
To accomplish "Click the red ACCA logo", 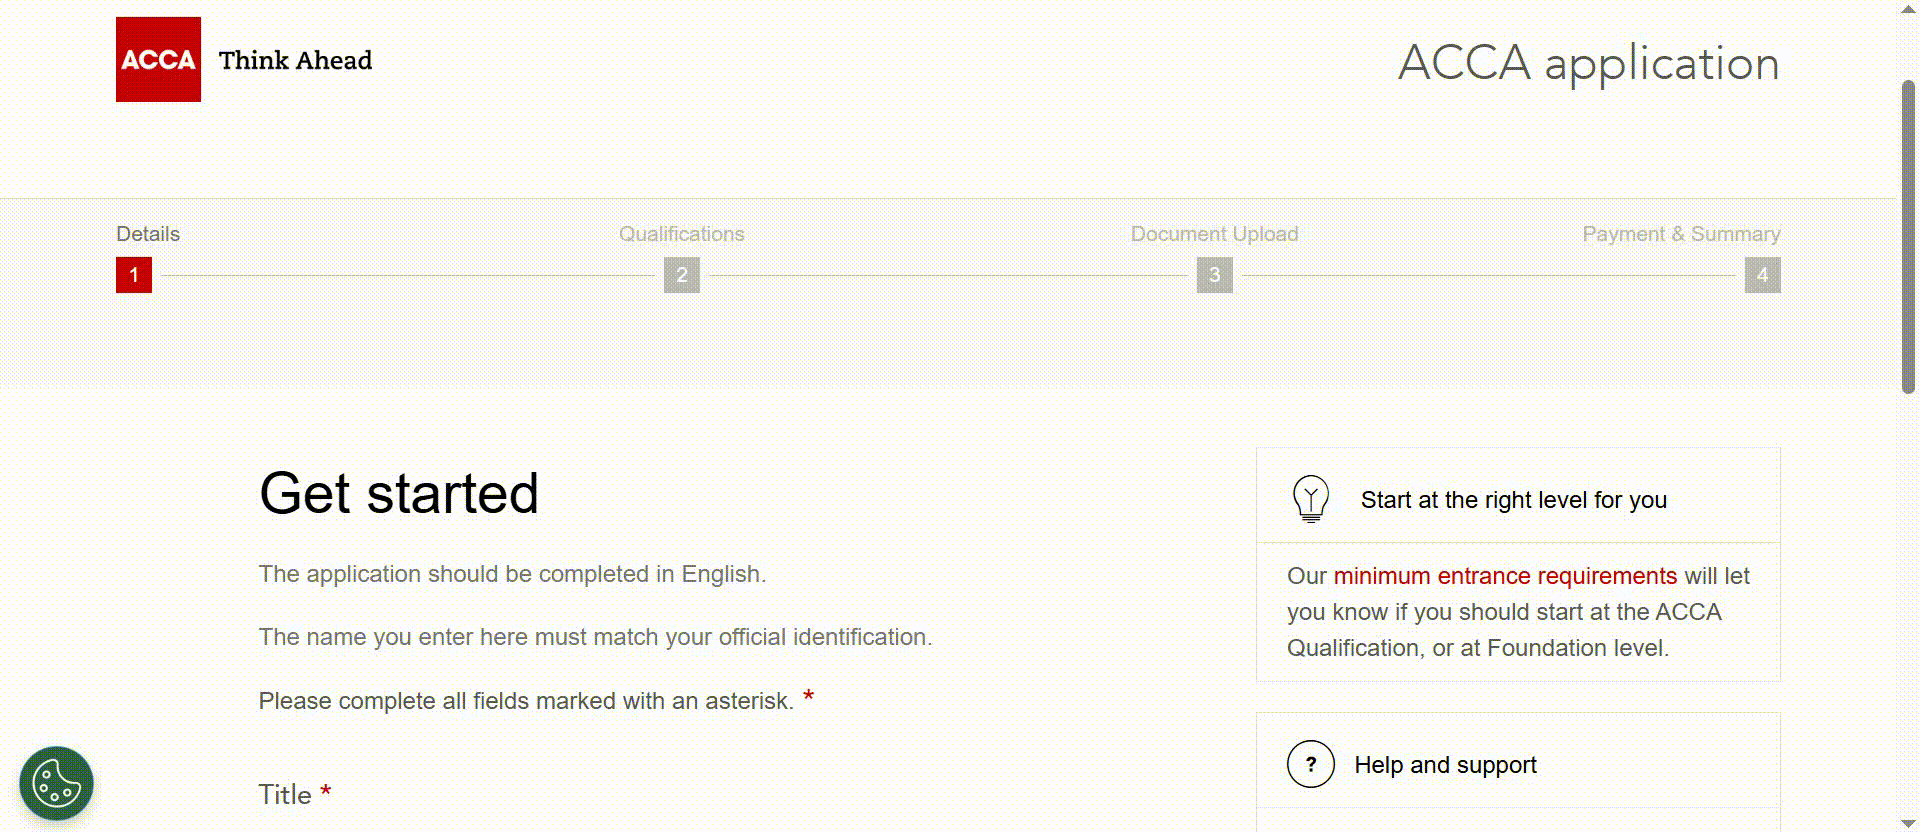I will tap(158, 59).
